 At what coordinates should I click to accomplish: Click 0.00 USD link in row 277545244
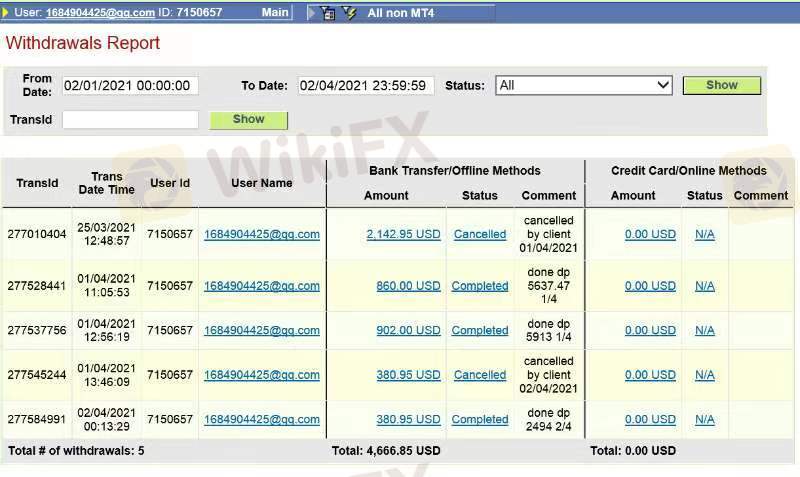(650, 374)
